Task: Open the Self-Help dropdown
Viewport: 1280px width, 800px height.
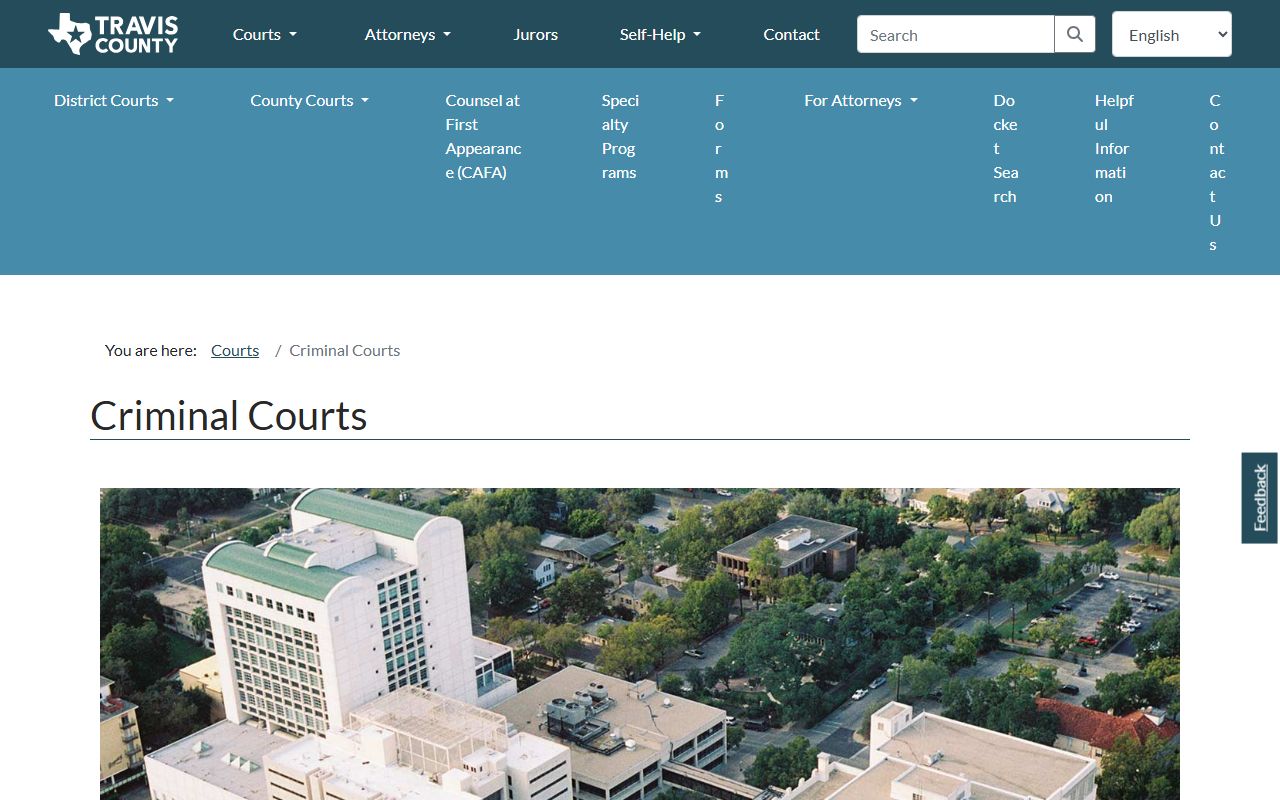Action: pyautogui.click(x=660, y=34)
